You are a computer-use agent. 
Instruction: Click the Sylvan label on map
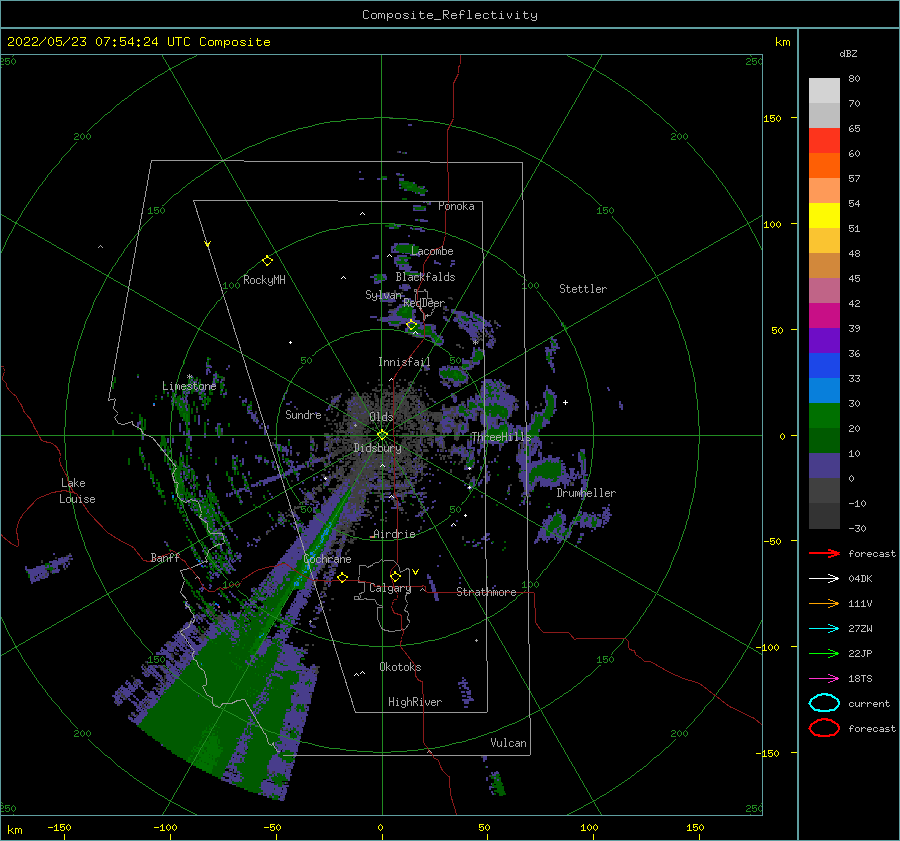pos(383,295)
